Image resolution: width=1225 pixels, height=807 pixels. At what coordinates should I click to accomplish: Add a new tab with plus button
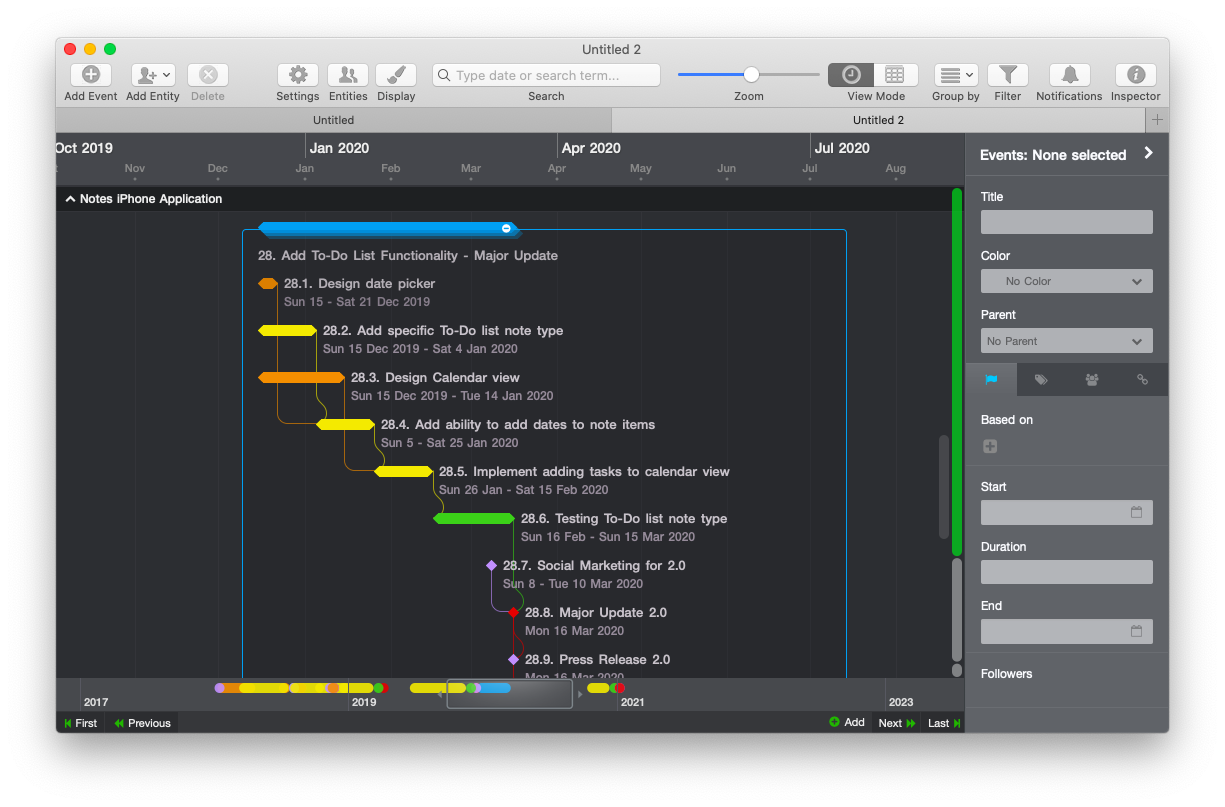pyautogui.click(x=1157, y=120)
